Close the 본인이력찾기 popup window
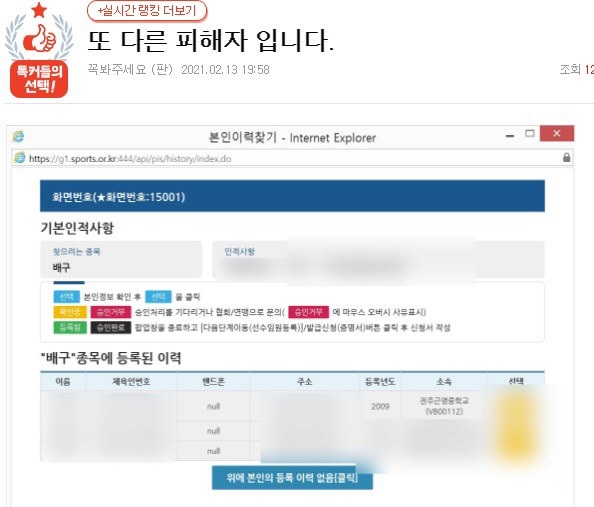Image resolution: width=594 pixels, height=507 pixels. click(x=556, y=133)
